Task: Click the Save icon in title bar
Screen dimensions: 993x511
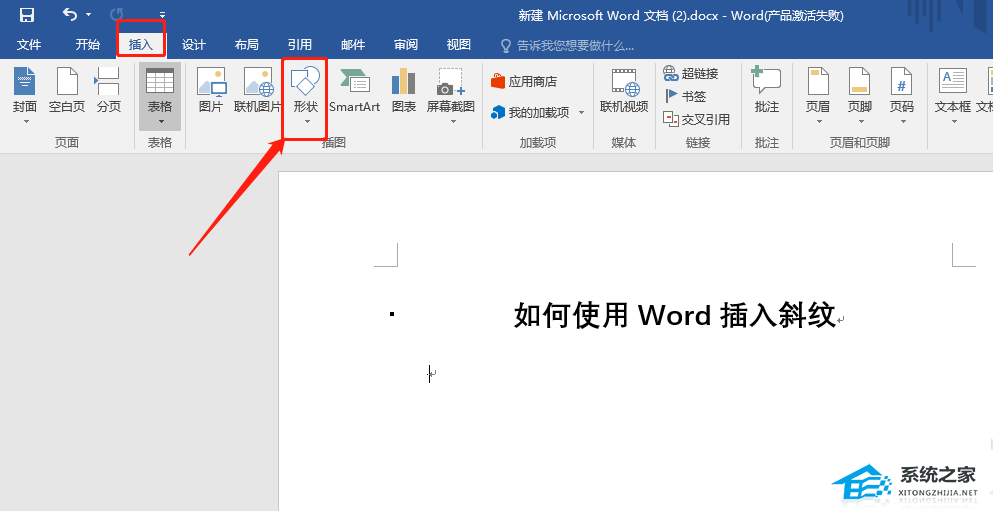Action: pyautogui.click(x=27, y=15)
